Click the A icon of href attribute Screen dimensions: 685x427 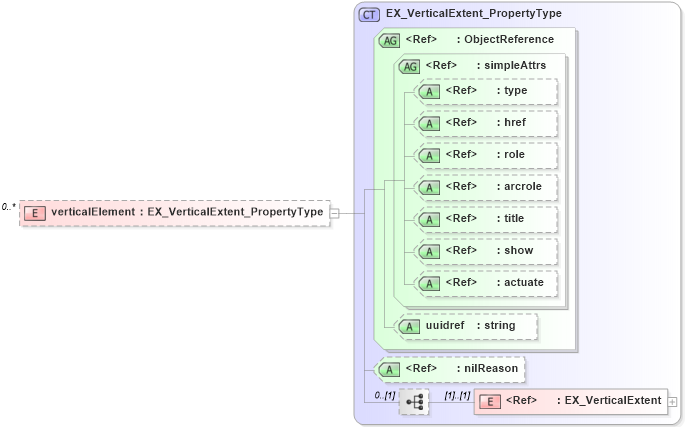tap(429, 124)
